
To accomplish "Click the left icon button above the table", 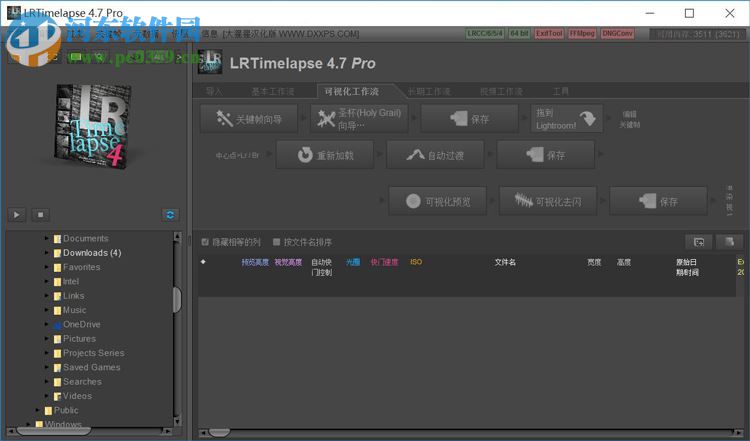I will point(699,242).
